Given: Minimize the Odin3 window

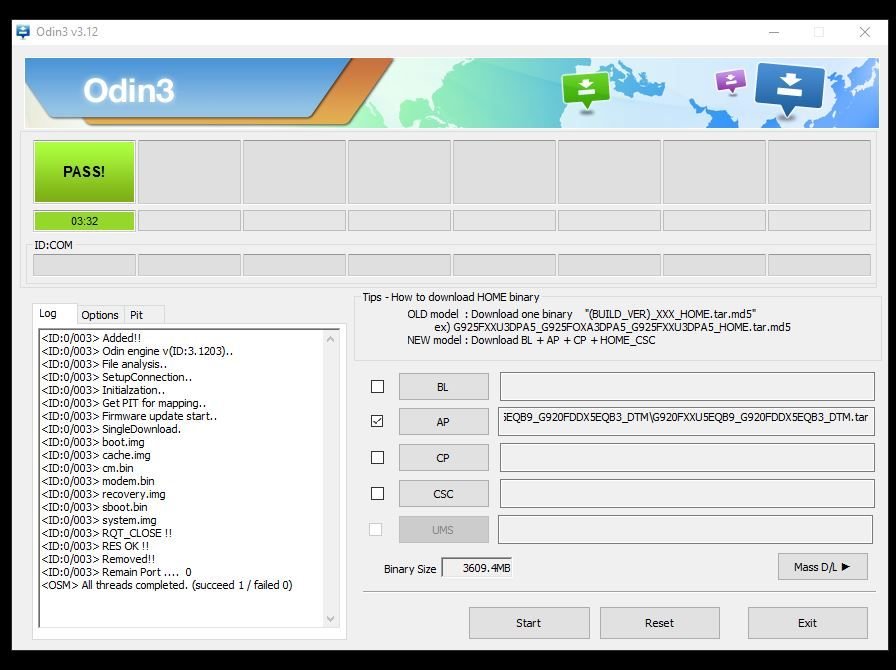Looking at the screenshot, I should (x=774, y=32).
